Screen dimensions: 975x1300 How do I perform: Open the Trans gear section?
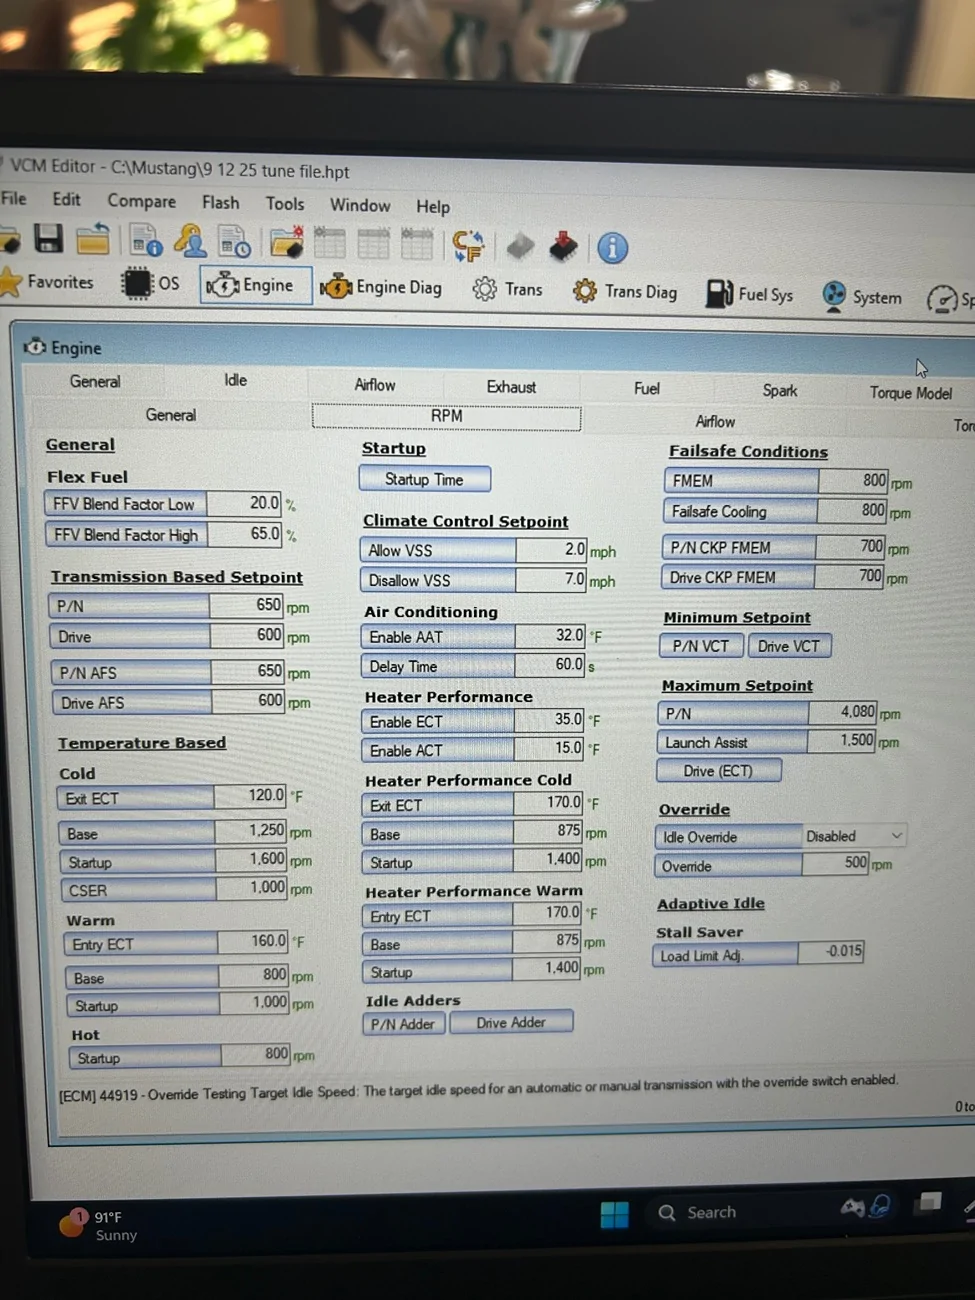click(507, 289)
